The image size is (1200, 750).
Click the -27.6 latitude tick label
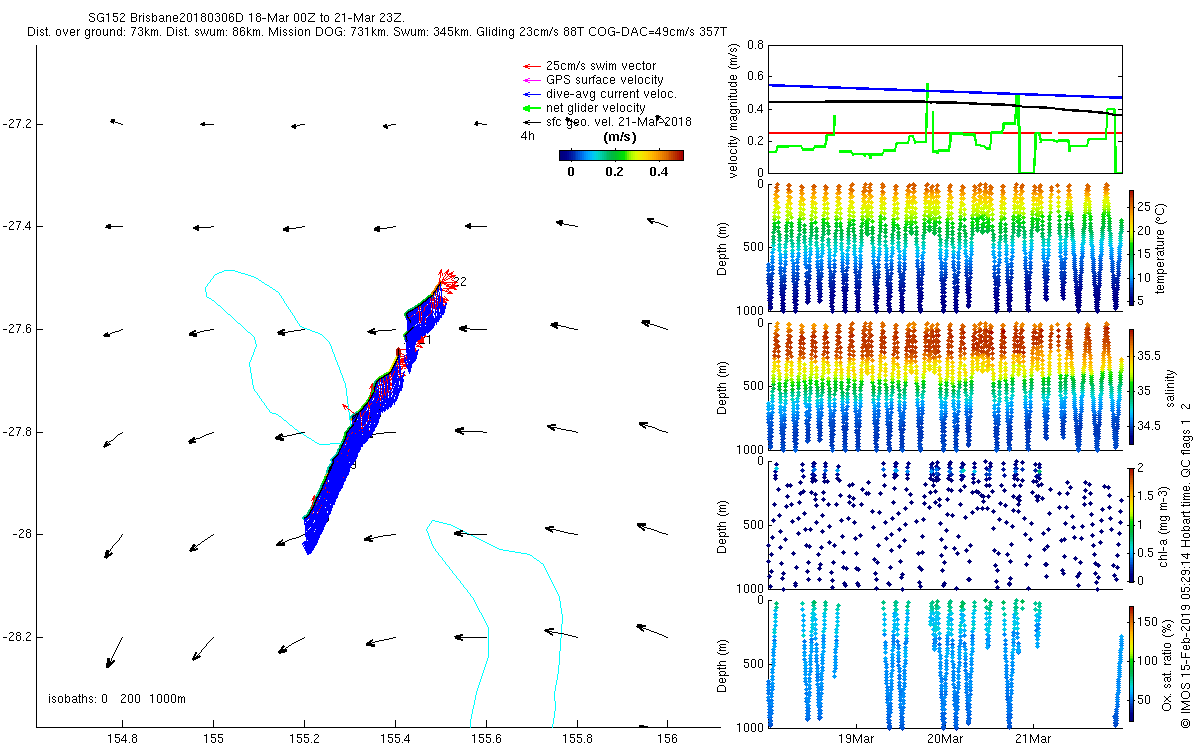17,329
